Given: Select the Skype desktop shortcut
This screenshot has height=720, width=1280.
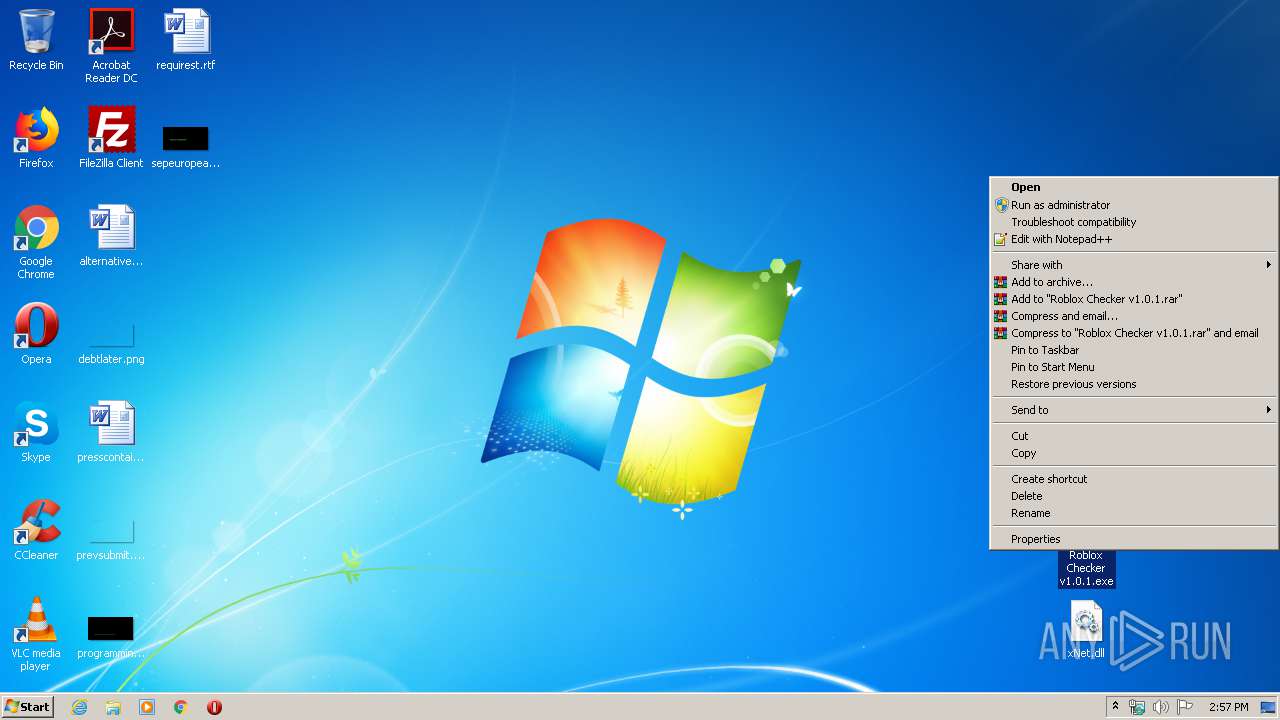Looking at the screenshot, I should click(36, 432).
